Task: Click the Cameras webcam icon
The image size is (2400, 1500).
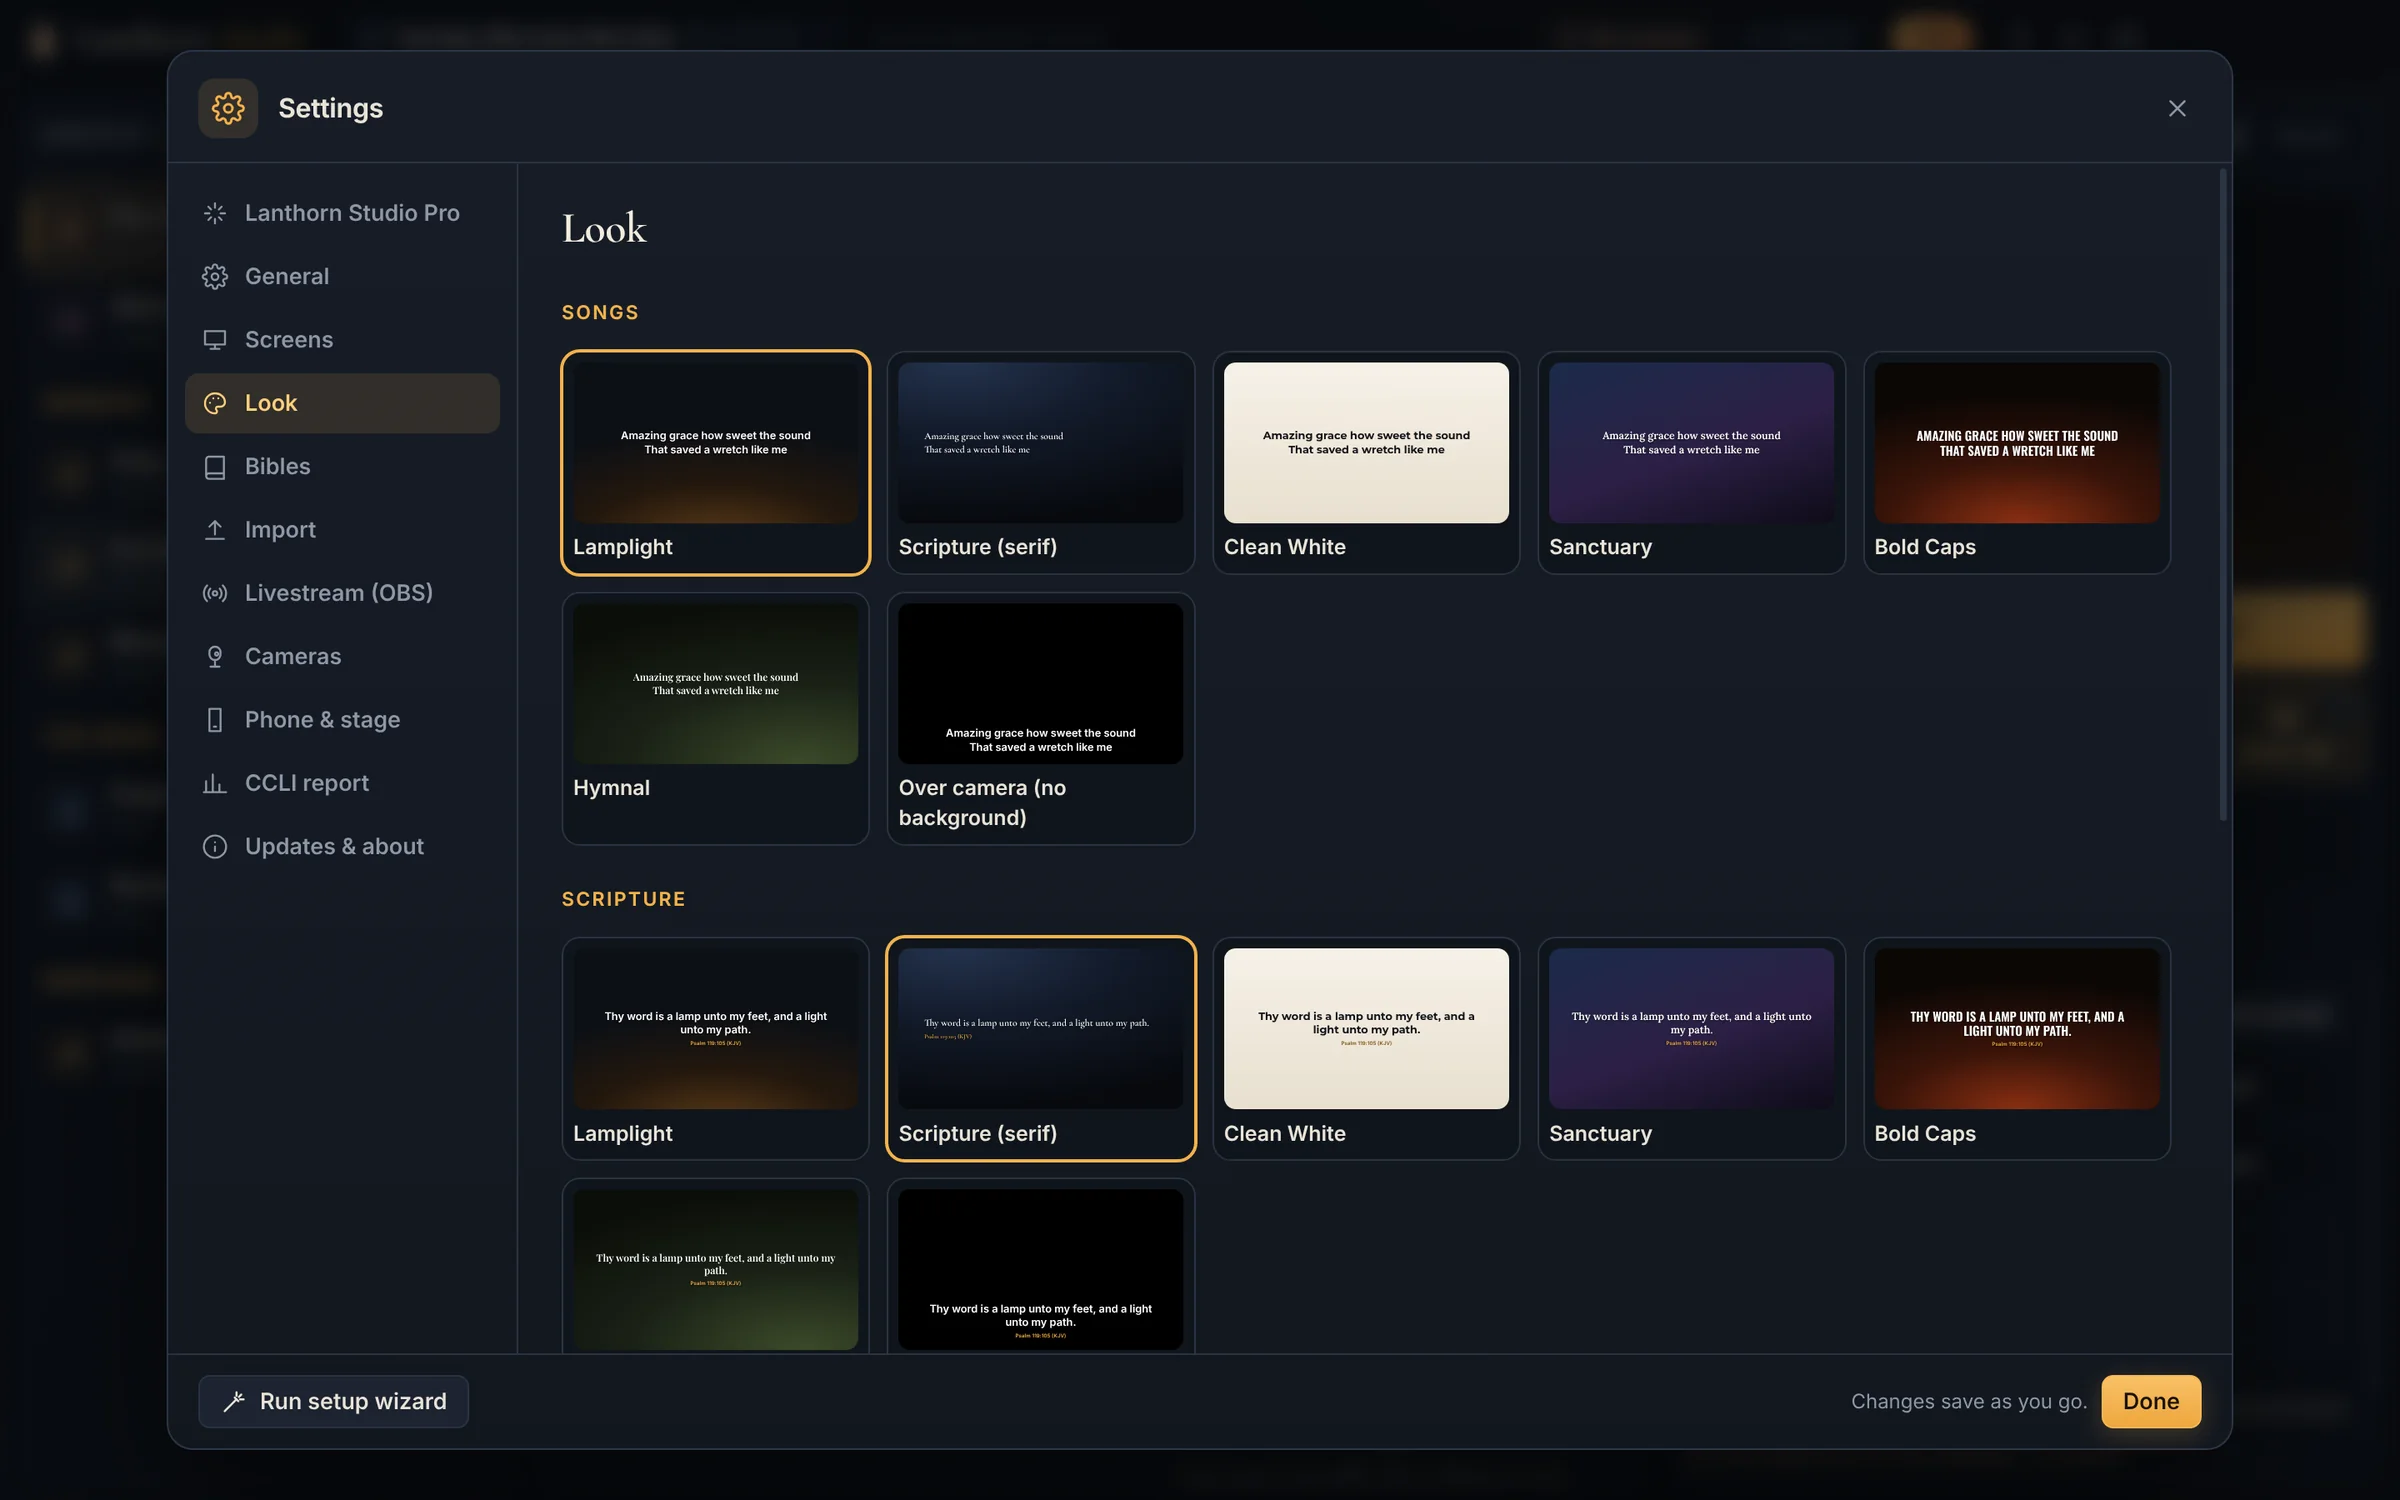Action: pyautogui.click(x=215, y=657)
